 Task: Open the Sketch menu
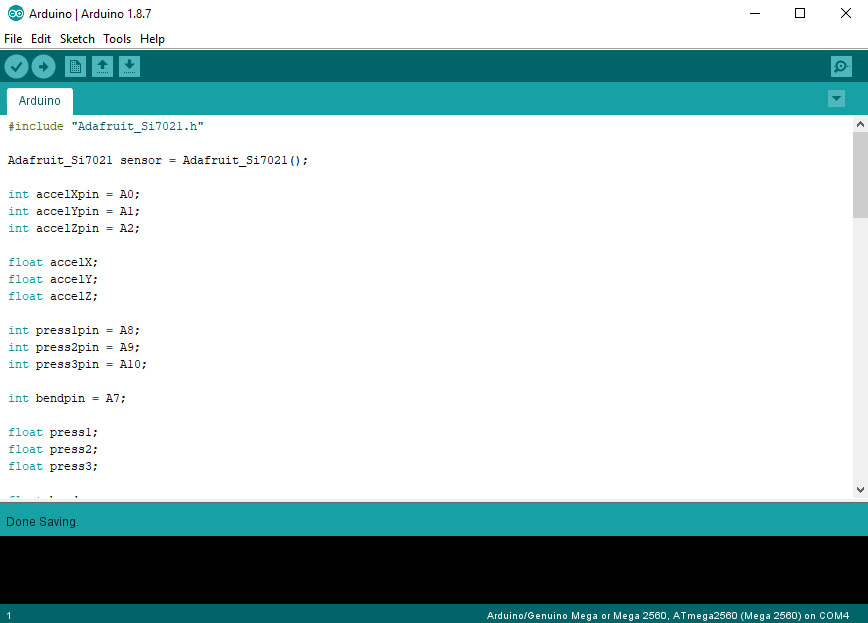pos(77,39)
